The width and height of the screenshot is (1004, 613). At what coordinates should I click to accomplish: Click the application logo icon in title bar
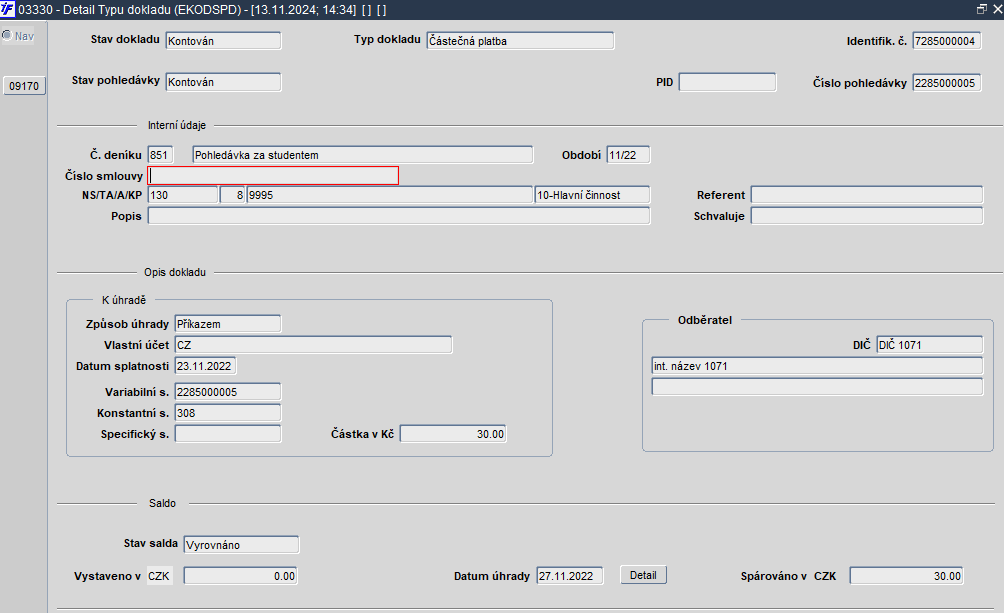click(8, 8)
